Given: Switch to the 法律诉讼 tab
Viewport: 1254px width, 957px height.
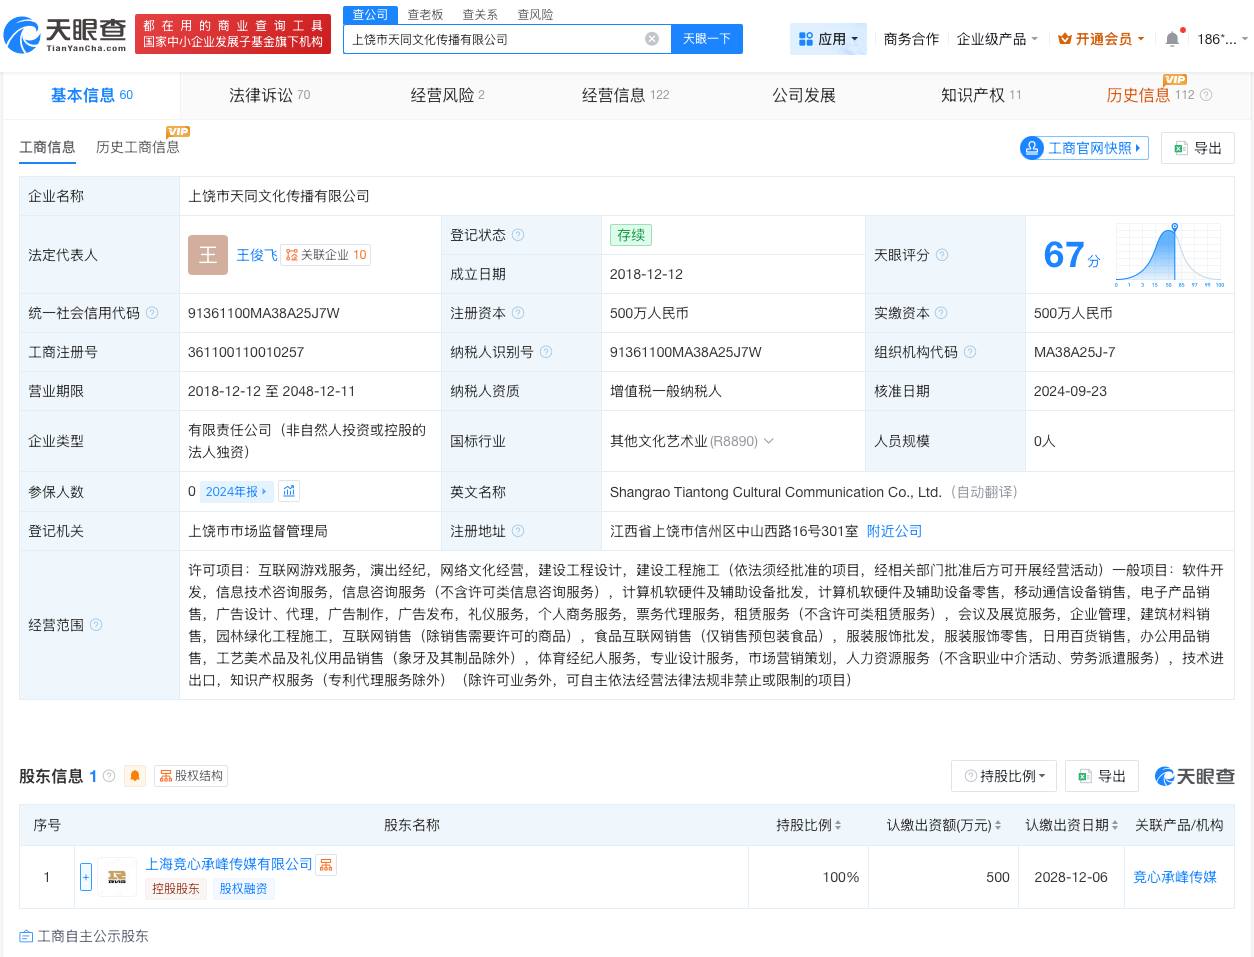Looking at the screenshot, I should (261, 94).
